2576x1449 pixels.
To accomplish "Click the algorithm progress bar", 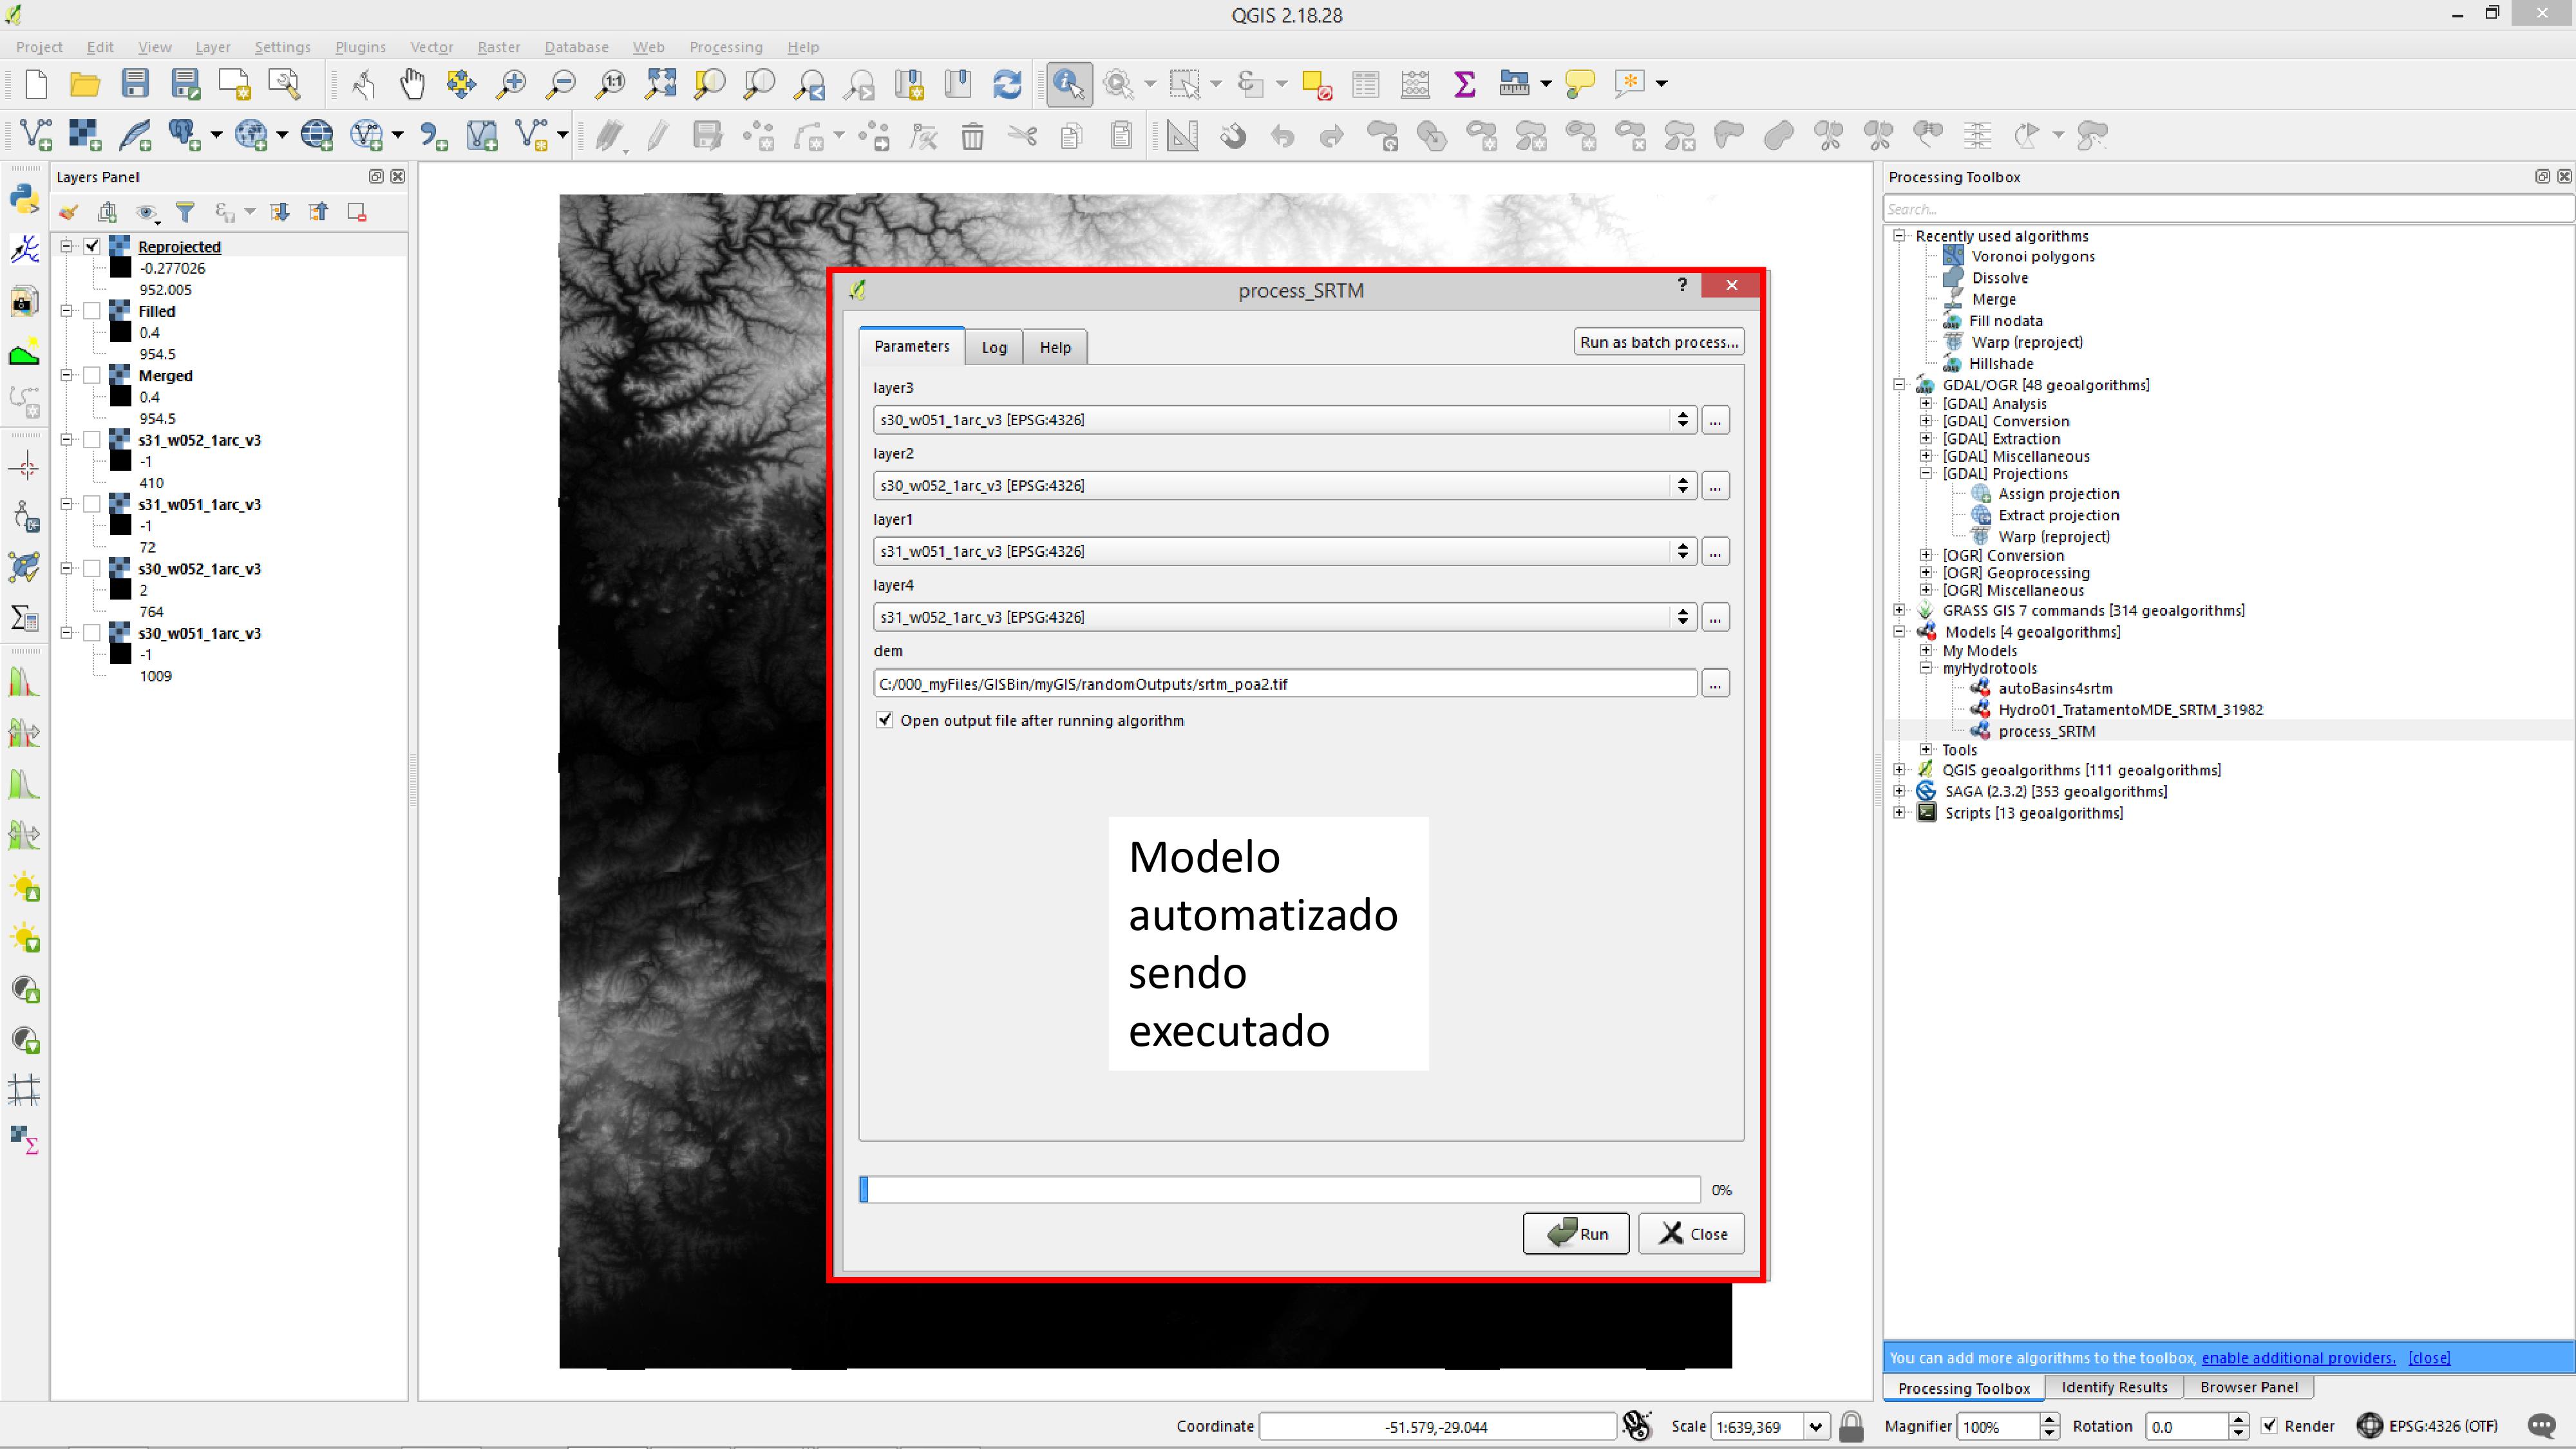I will 1280,1189.
